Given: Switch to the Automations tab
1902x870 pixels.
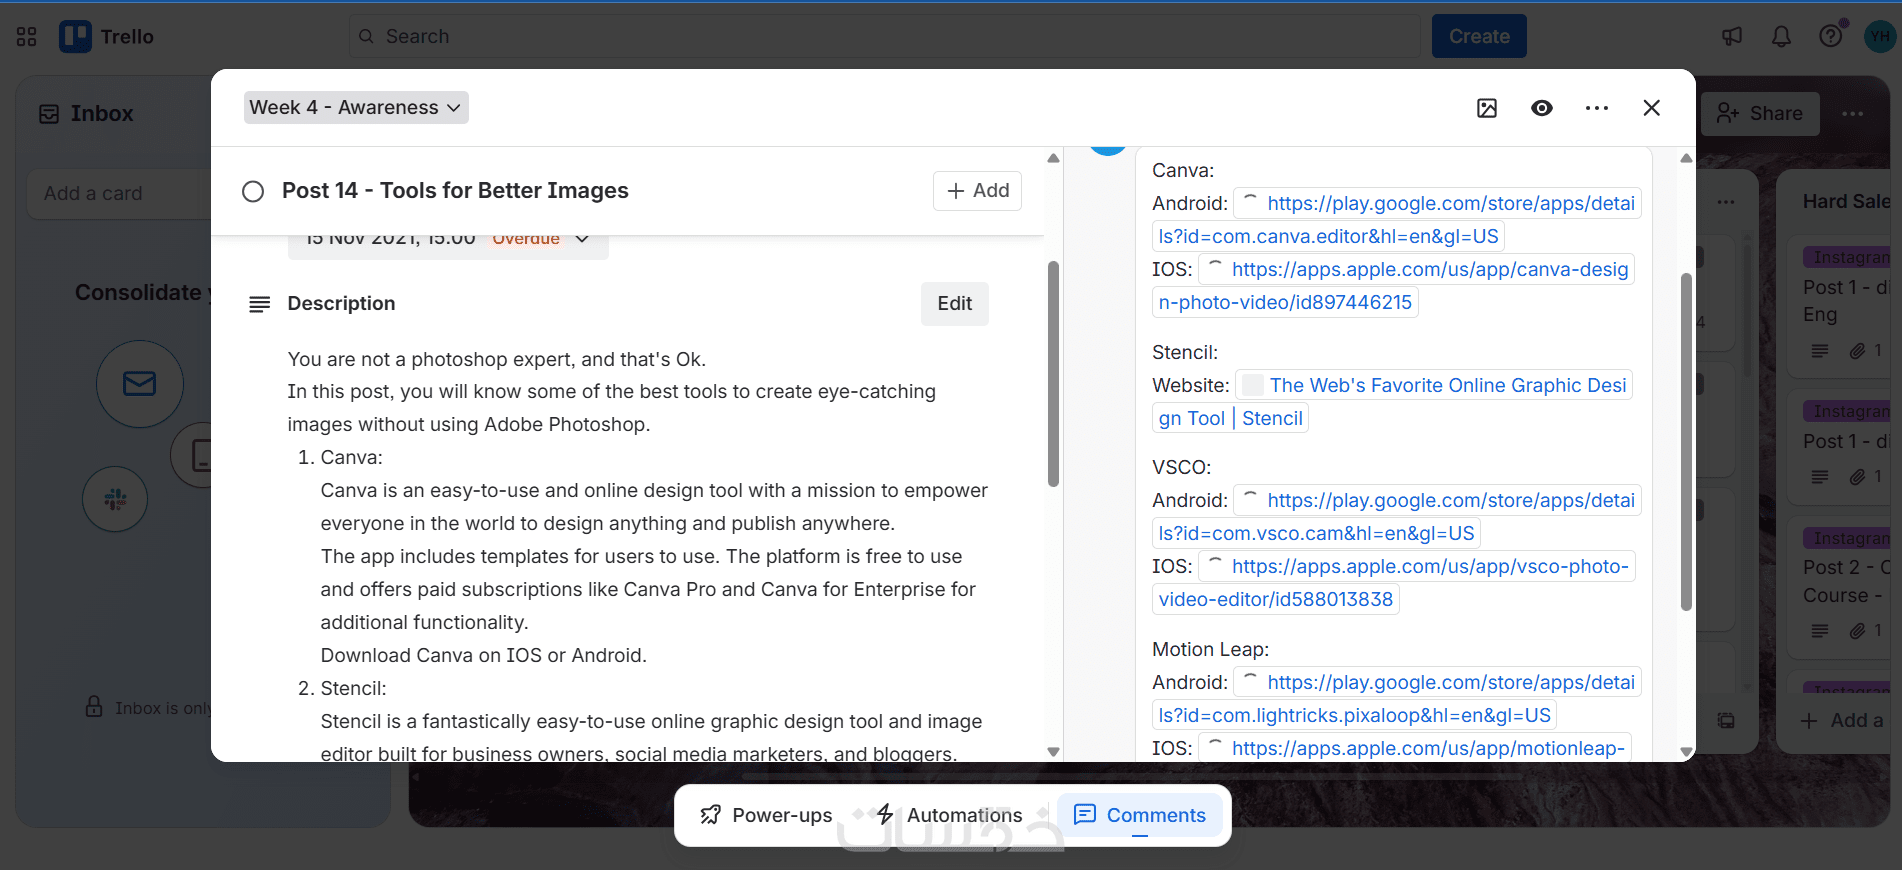Looking at the screenshot, I should [x=950, y=815].
